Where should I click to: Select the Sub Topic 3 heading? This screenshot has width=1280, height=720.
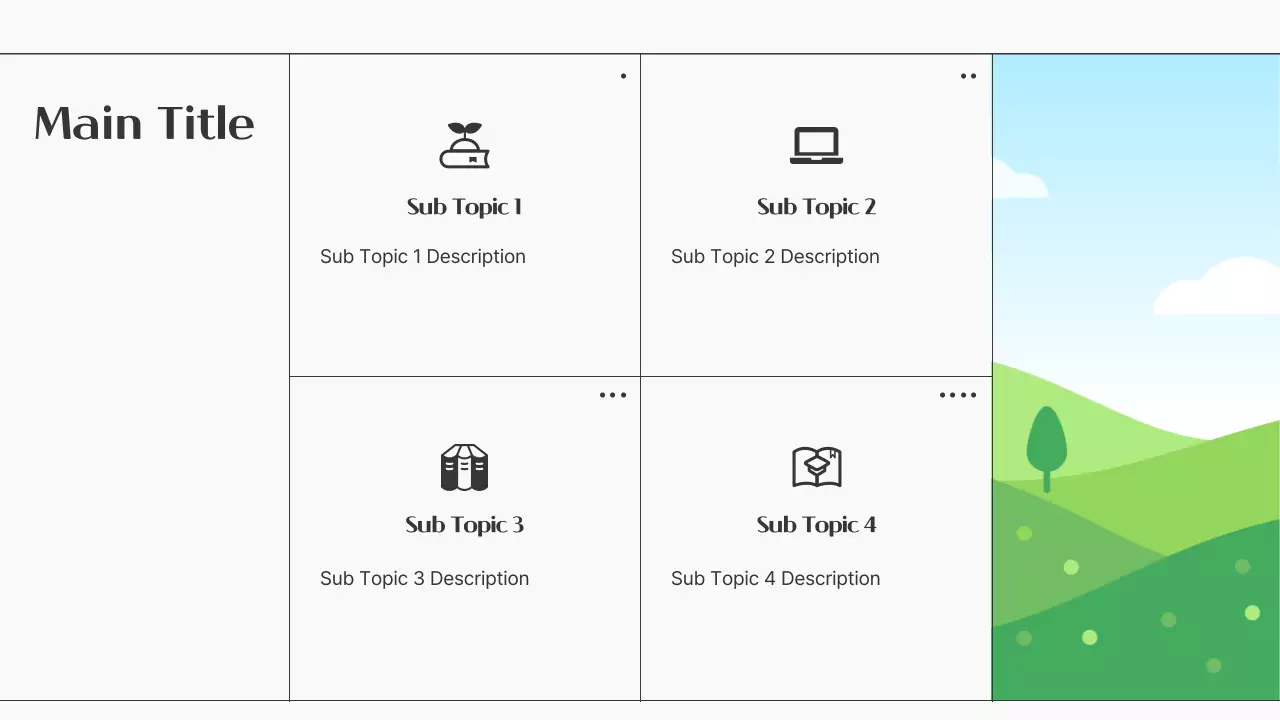click(464, 525)
